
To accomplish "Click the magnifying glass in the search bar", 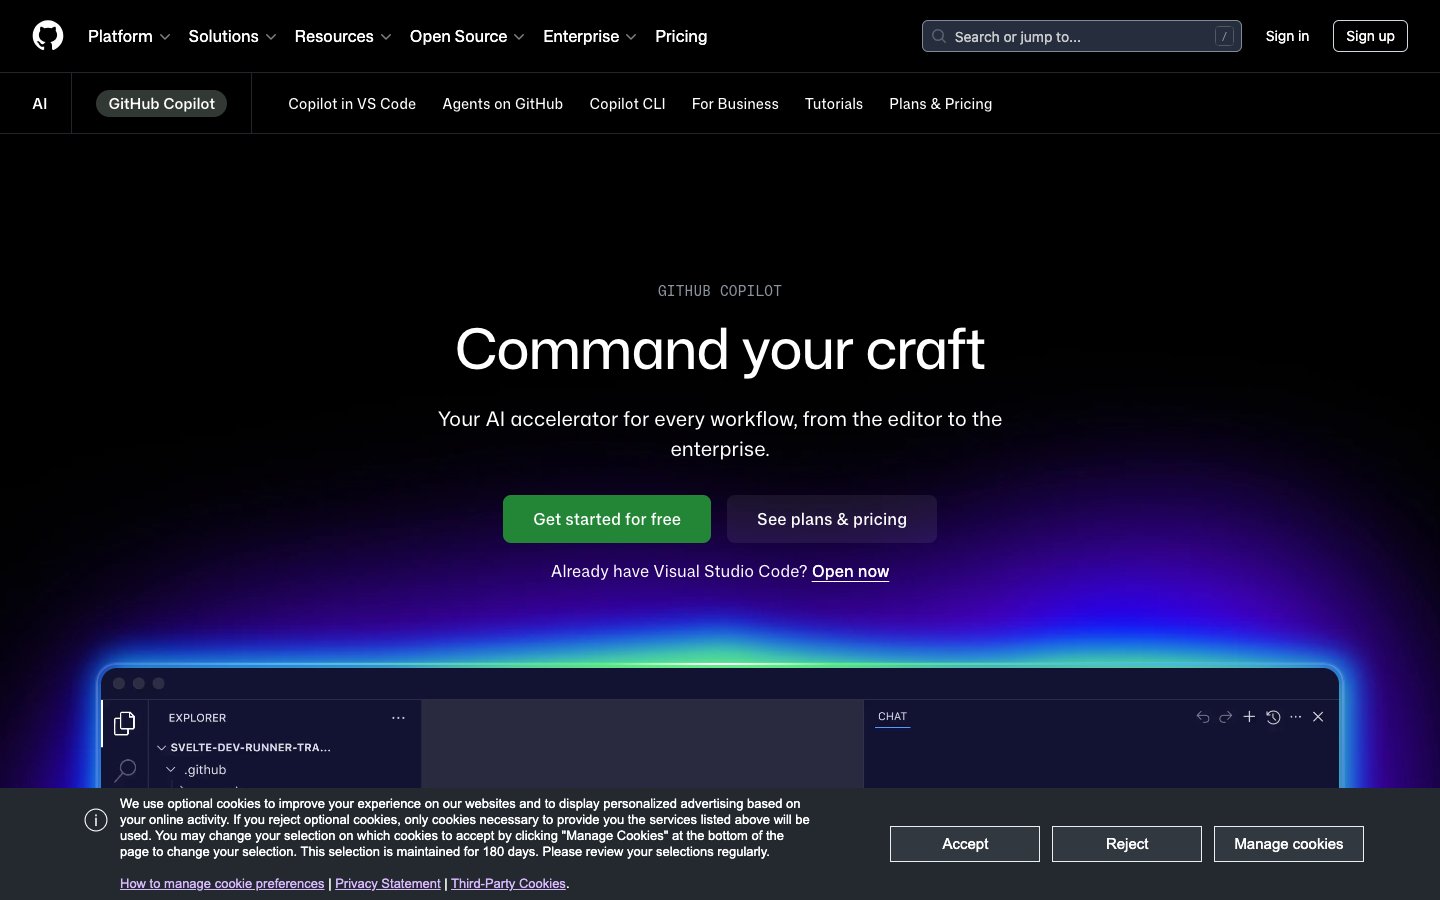I will (938, 36).
